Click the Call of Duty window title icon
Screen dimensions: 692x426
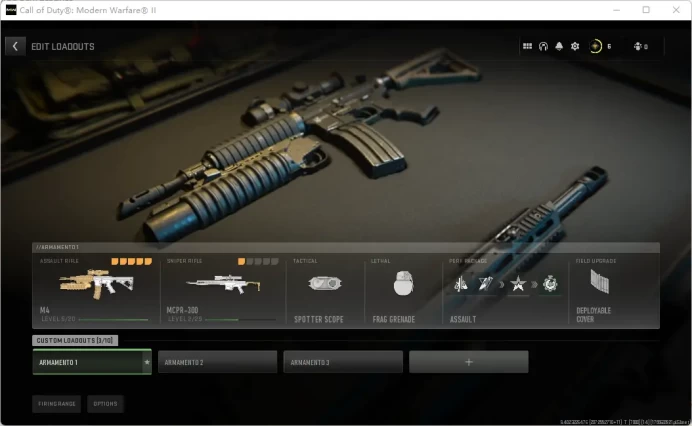coord(11,10)
